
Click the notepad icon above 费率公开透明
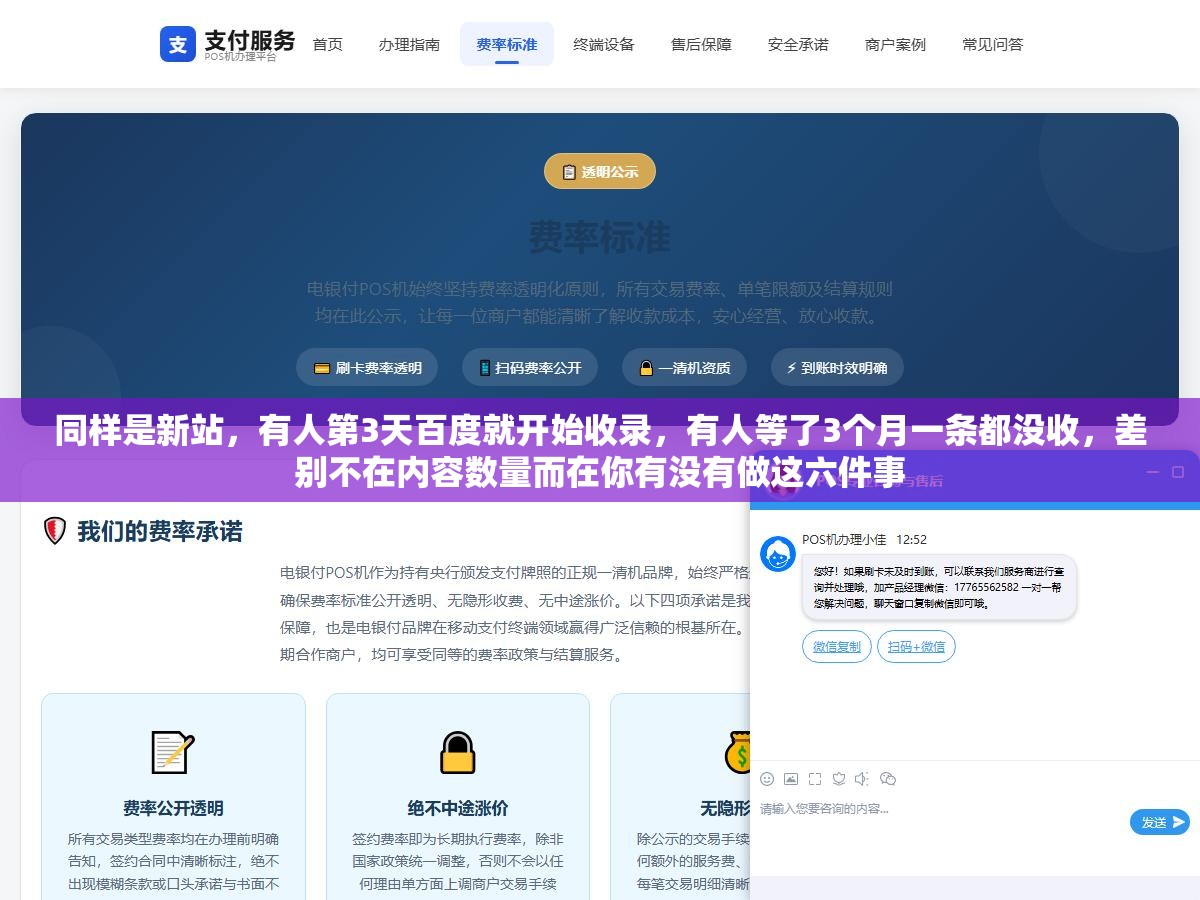pos(172,752)
